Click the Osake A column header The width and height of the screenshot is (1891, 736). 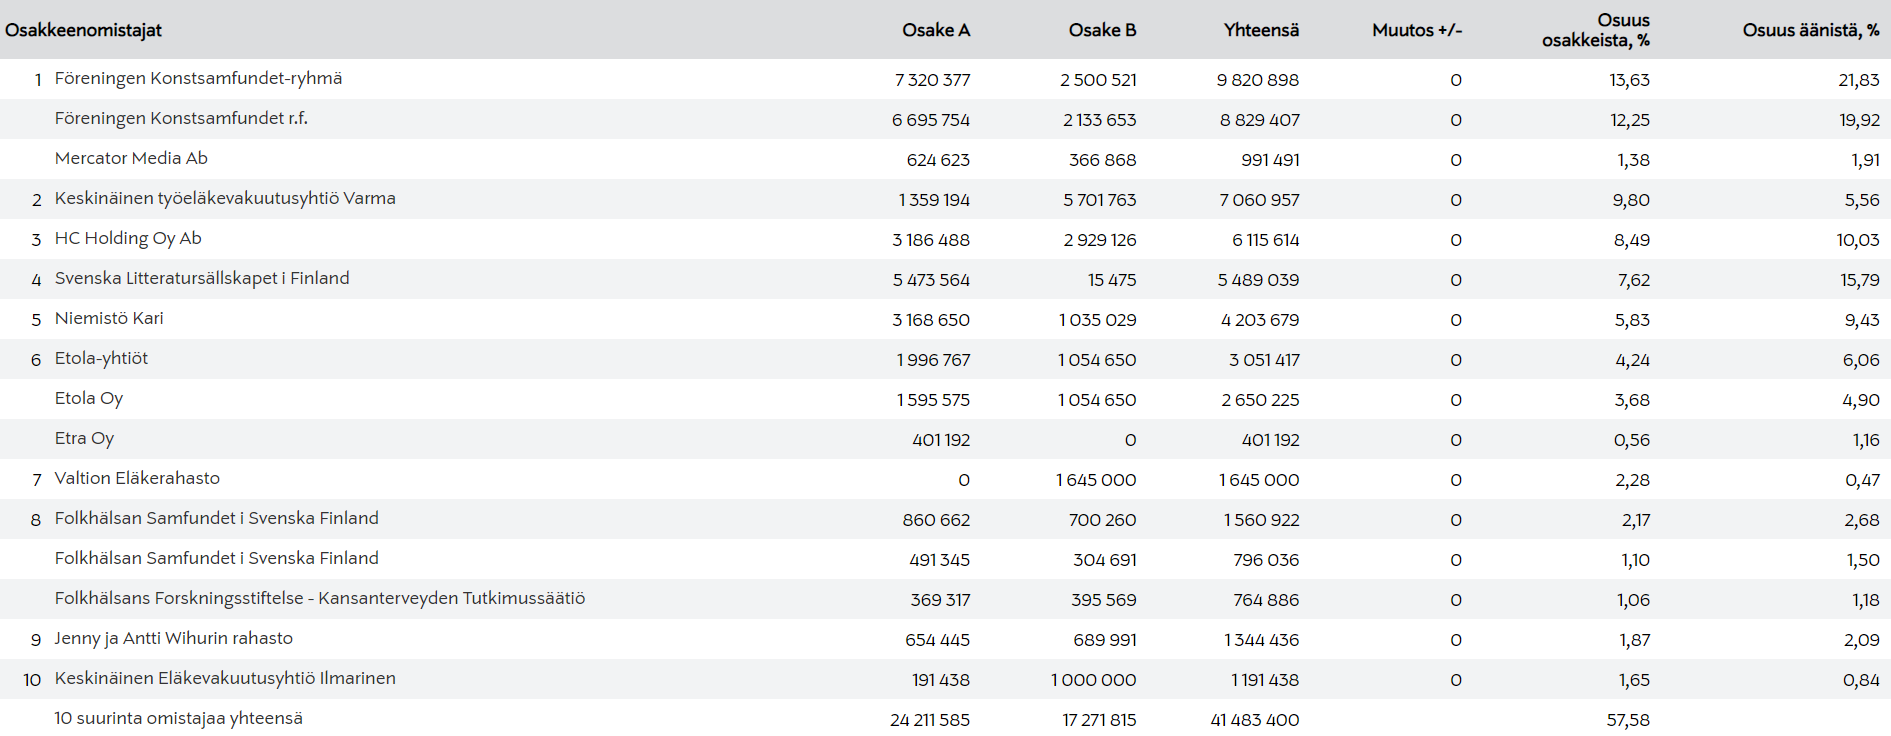(x=936, y=30)
